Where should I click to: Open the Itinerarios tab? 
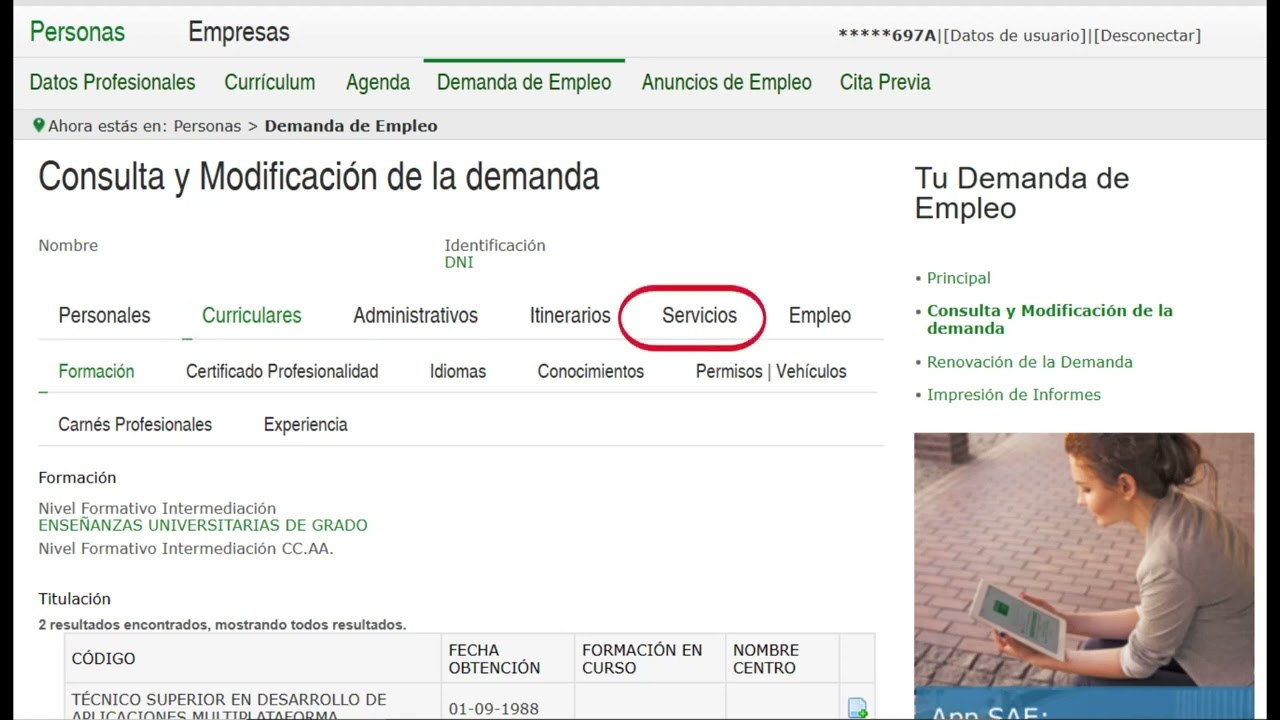(570, 316)
